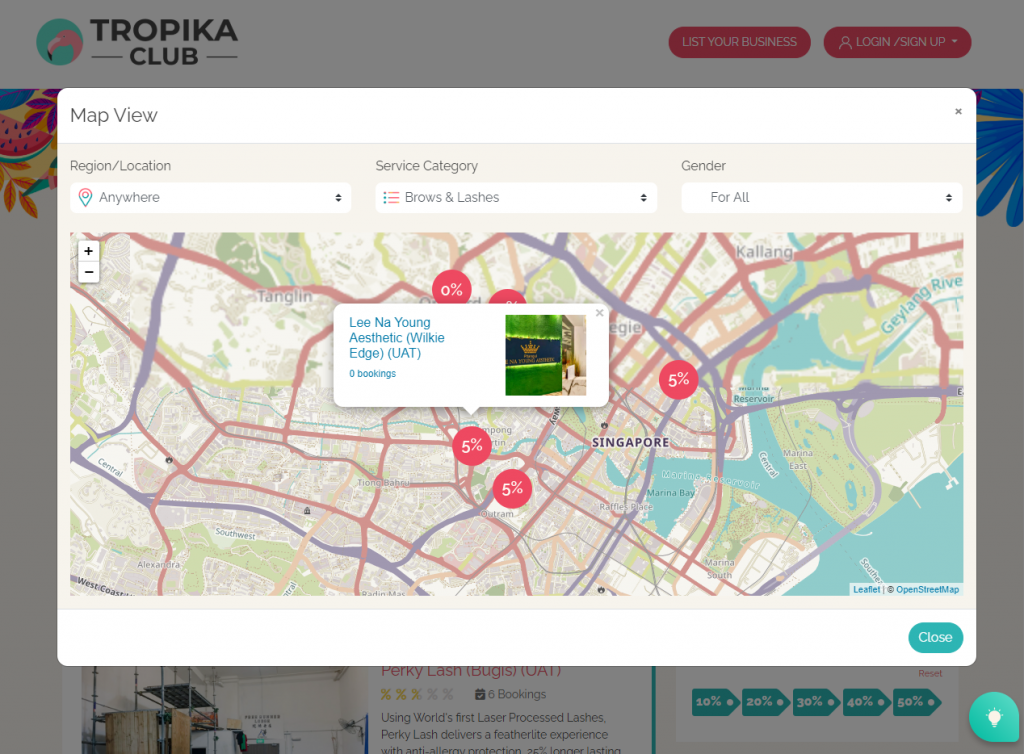1024x754 pixels.
Task: Zoom in on the map
Action: pos(89,251)
